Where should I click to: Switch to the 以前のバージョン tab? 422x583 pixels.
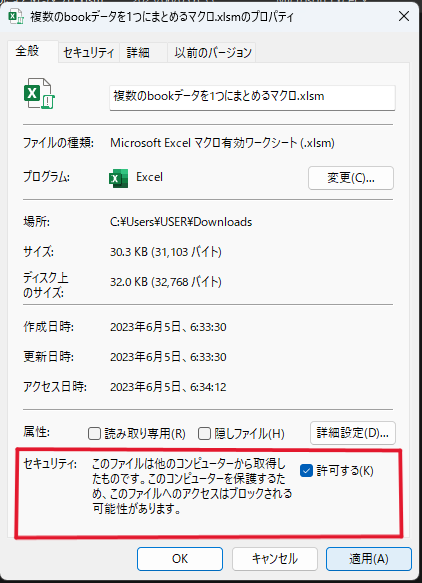[213, 52]
